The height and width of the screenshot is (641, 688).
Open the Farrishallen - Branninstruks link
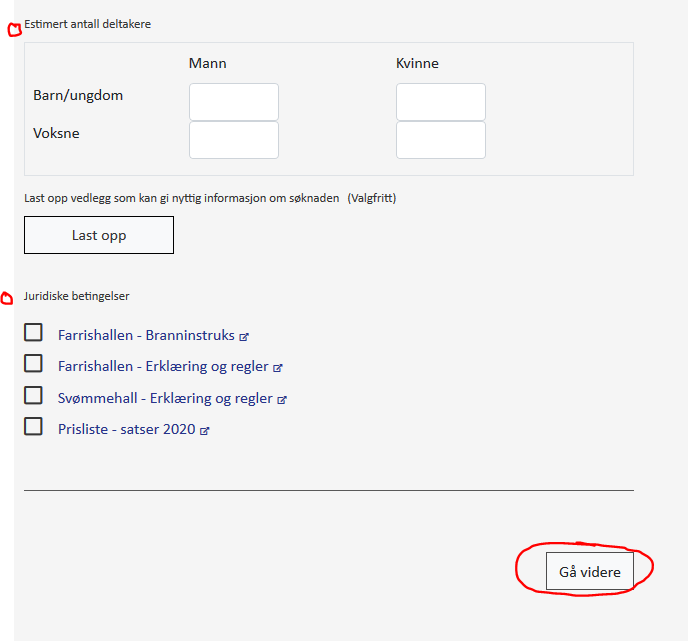coord(147,335)
